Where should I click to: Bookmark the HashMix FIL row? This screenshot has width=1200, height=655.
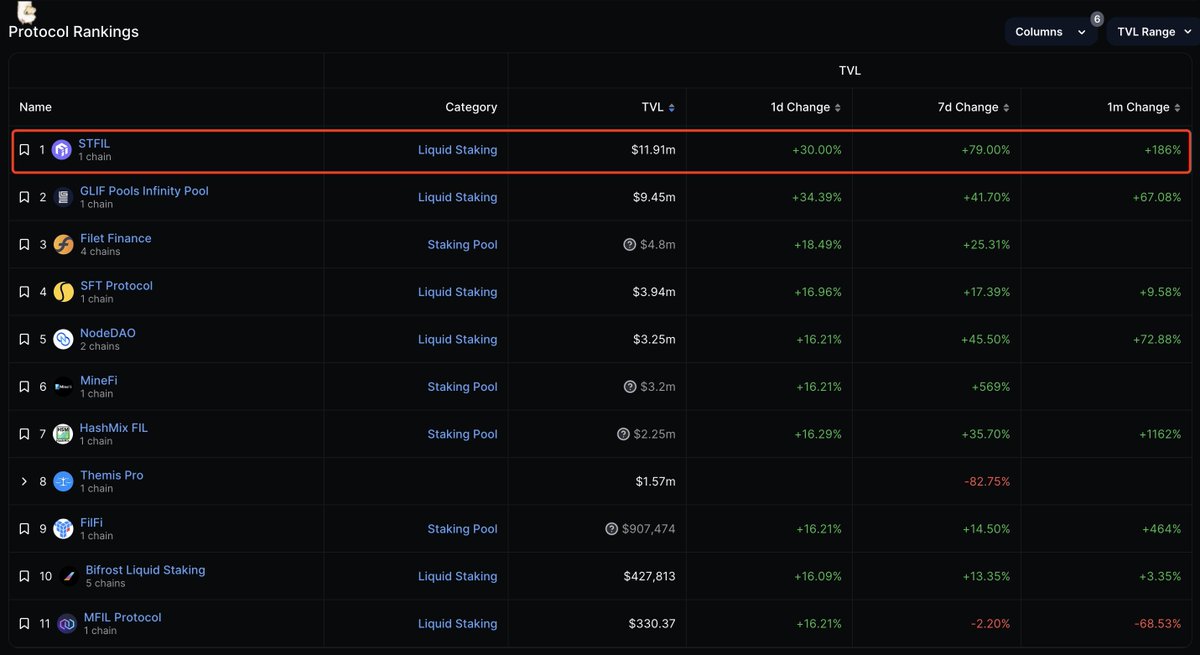click(25, 434)
